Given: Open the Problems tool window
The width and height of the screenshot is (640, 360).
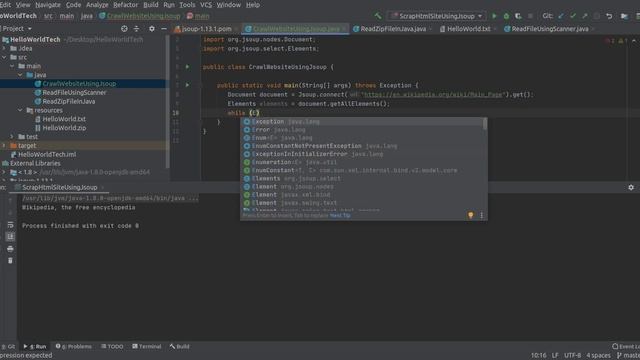Looking at the screenshot, I should coord(73,347).
